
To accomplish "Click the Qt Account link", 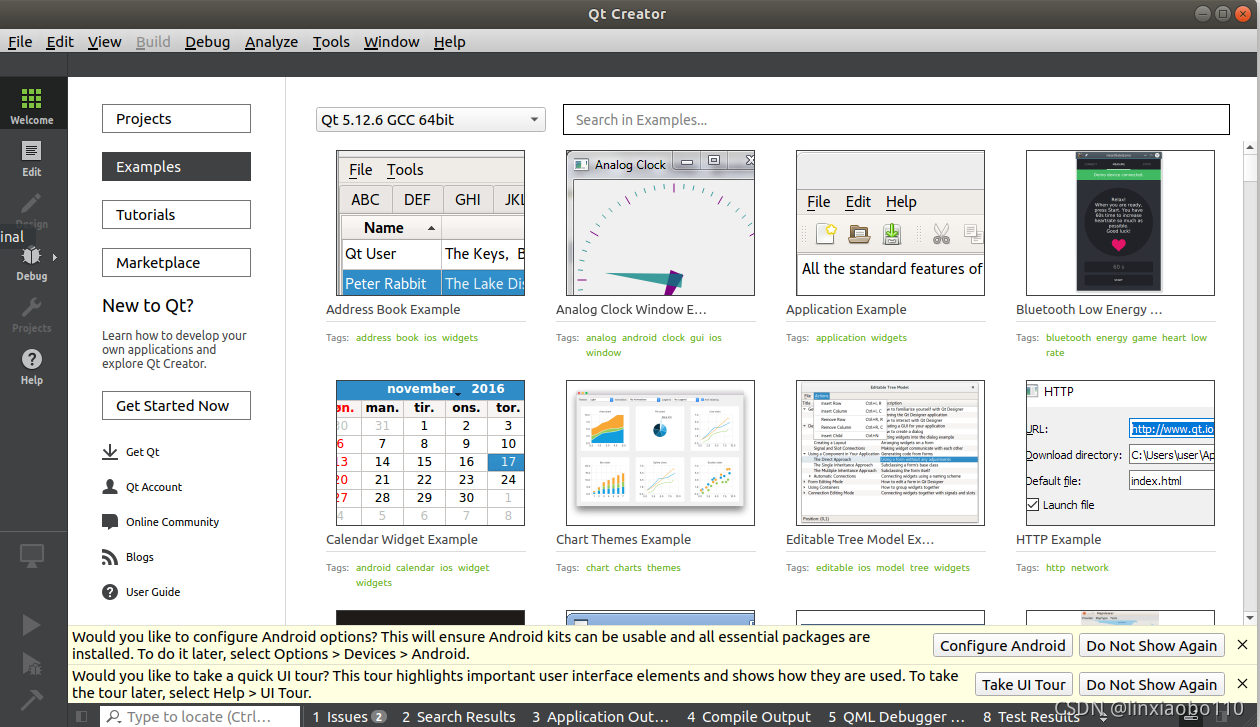I will pos(154,487).
